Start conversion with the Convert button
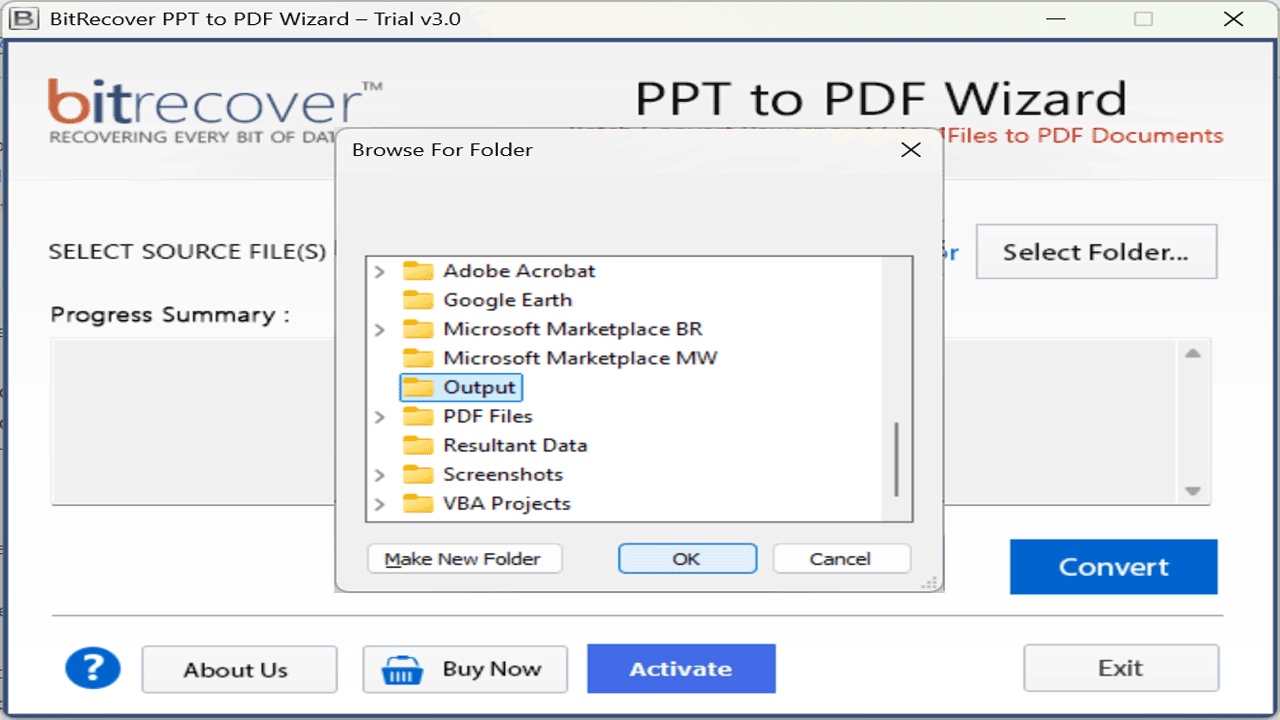 [1113, 567]
